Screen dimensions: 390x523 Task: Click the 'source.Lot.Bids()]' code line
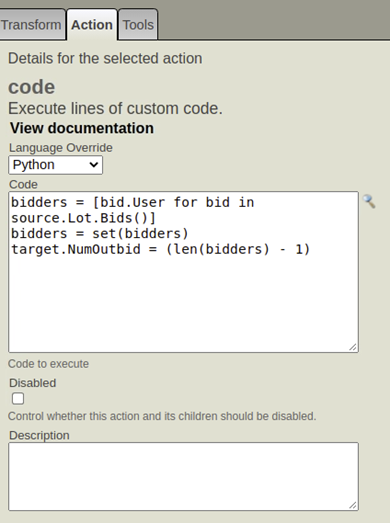point(83,218)
